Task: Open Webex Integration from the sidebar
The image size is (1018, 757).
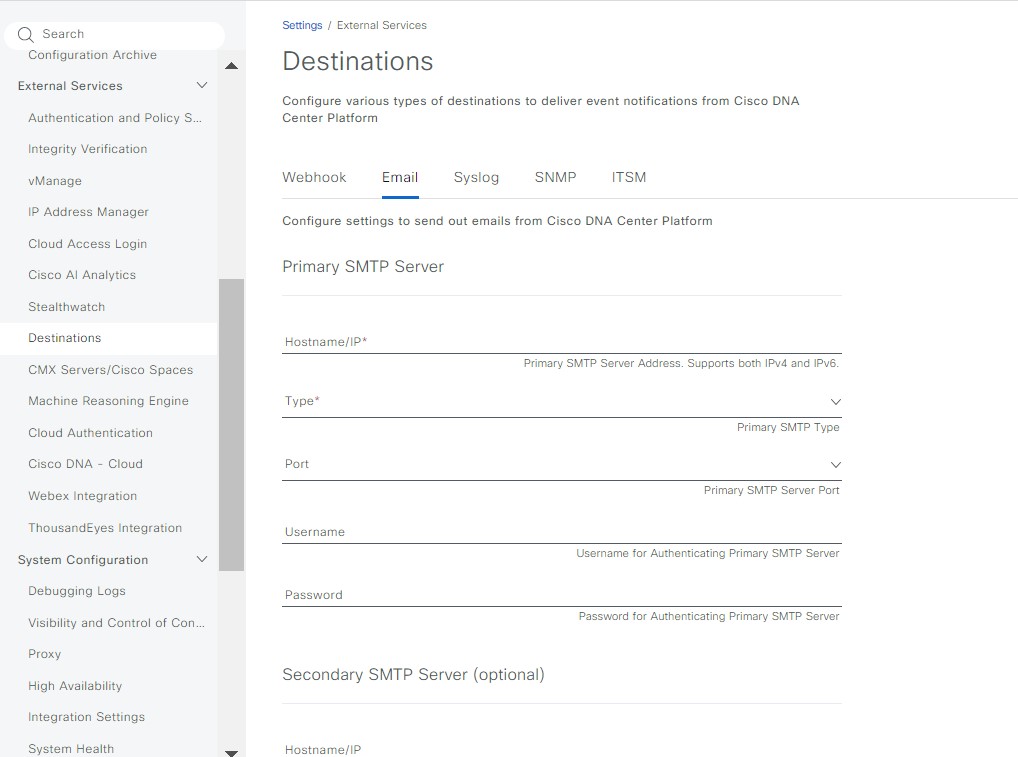Action: coord(82,496)
